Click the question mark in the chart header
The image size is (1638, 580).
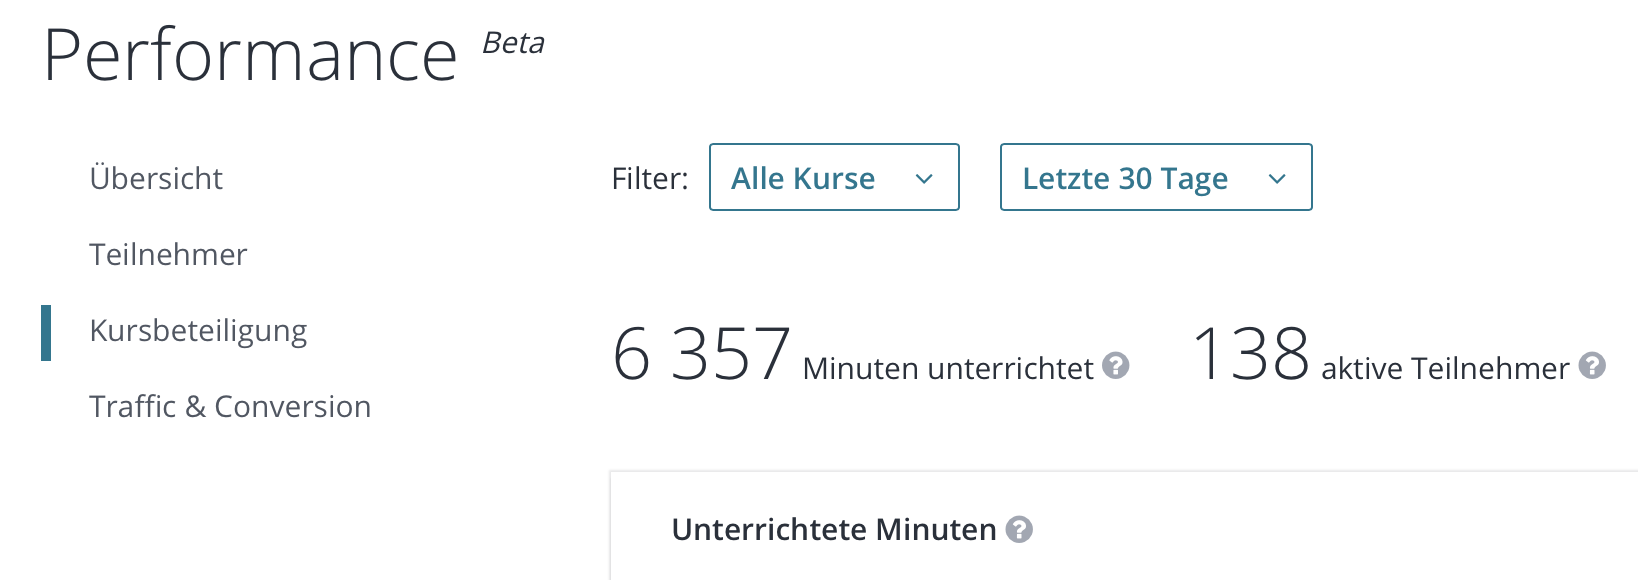click(1020, 529)
